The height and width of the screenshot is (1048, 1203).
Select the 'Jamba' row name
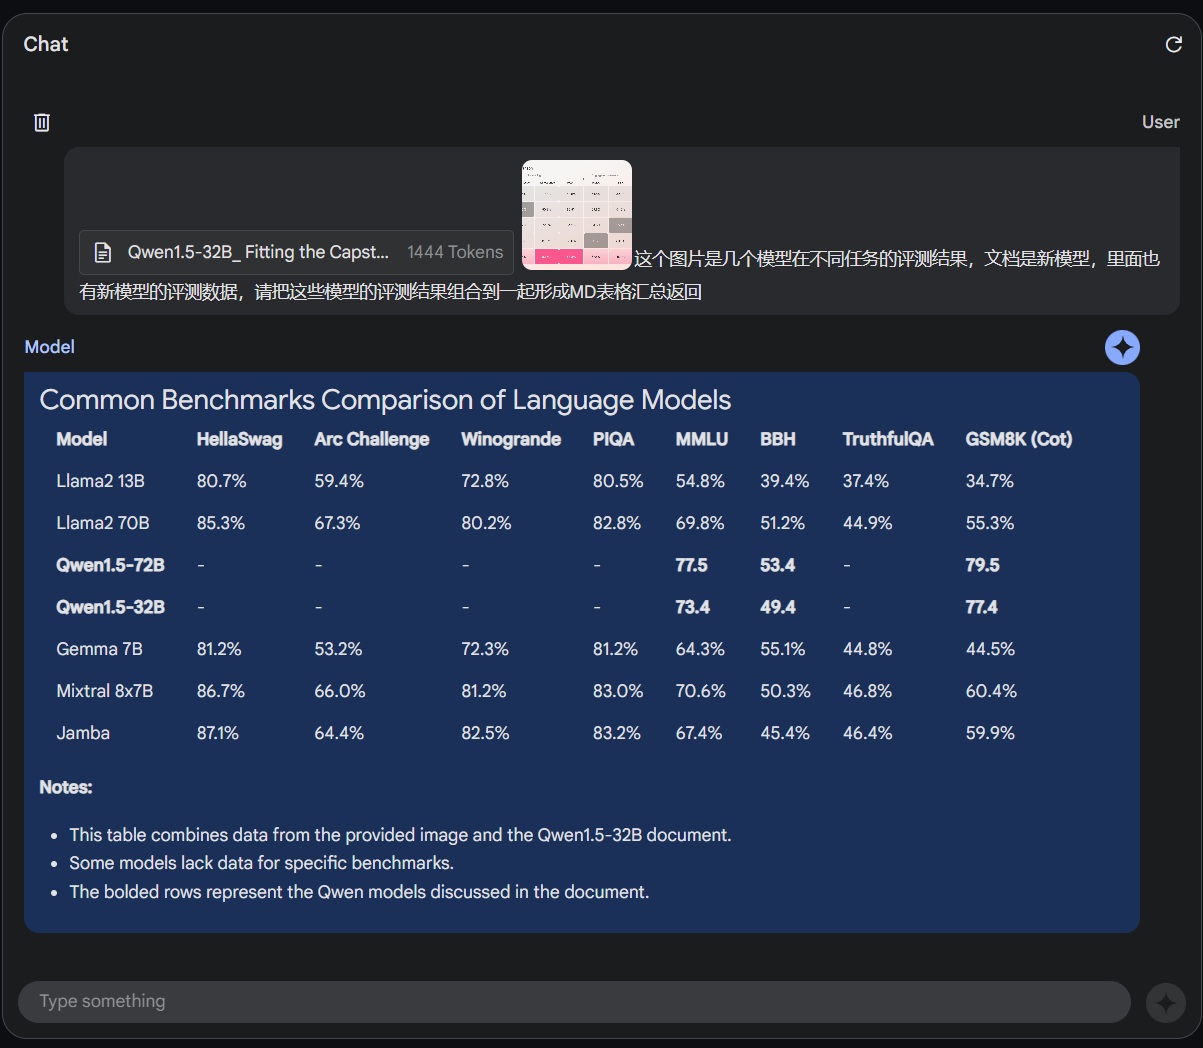(x=83, y=733)
